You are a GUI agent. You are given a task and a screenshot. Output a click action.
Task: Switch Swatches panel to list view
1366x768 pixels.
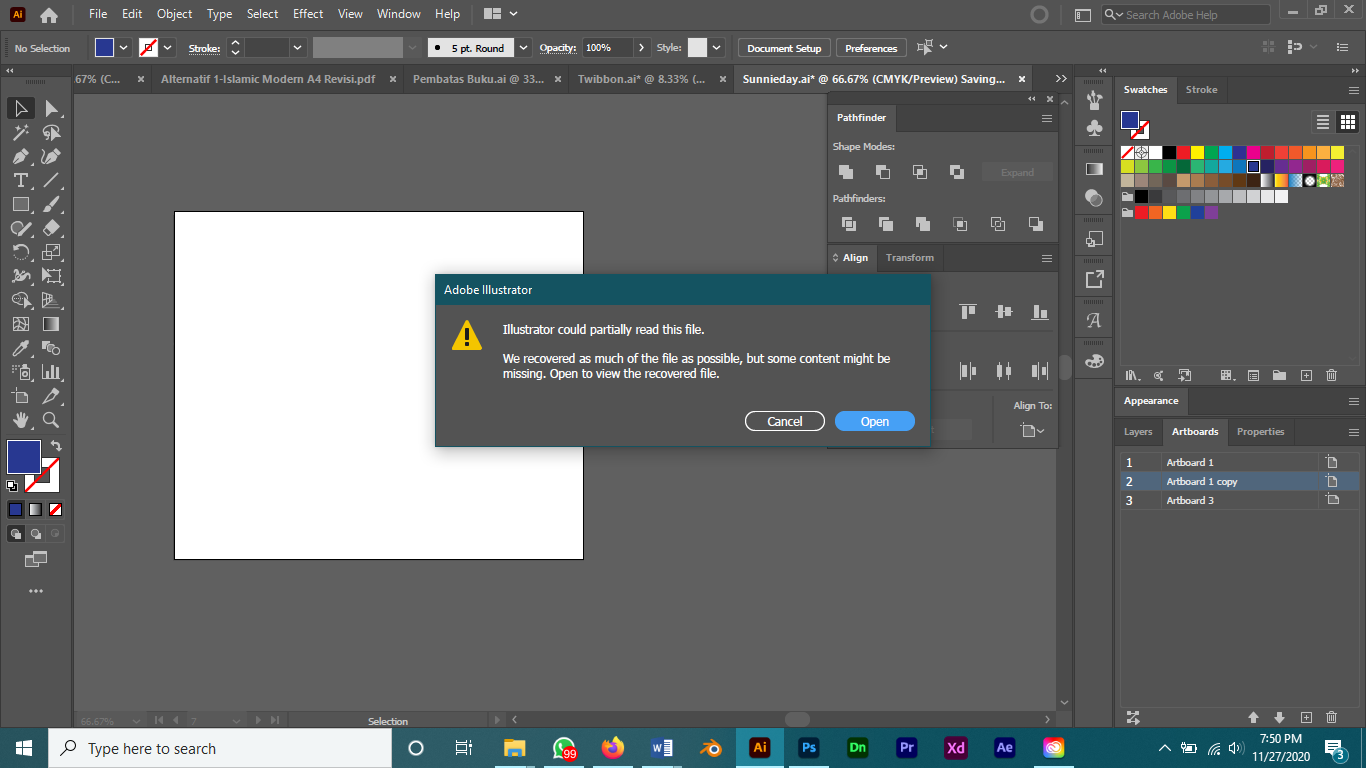(1323, 122)
